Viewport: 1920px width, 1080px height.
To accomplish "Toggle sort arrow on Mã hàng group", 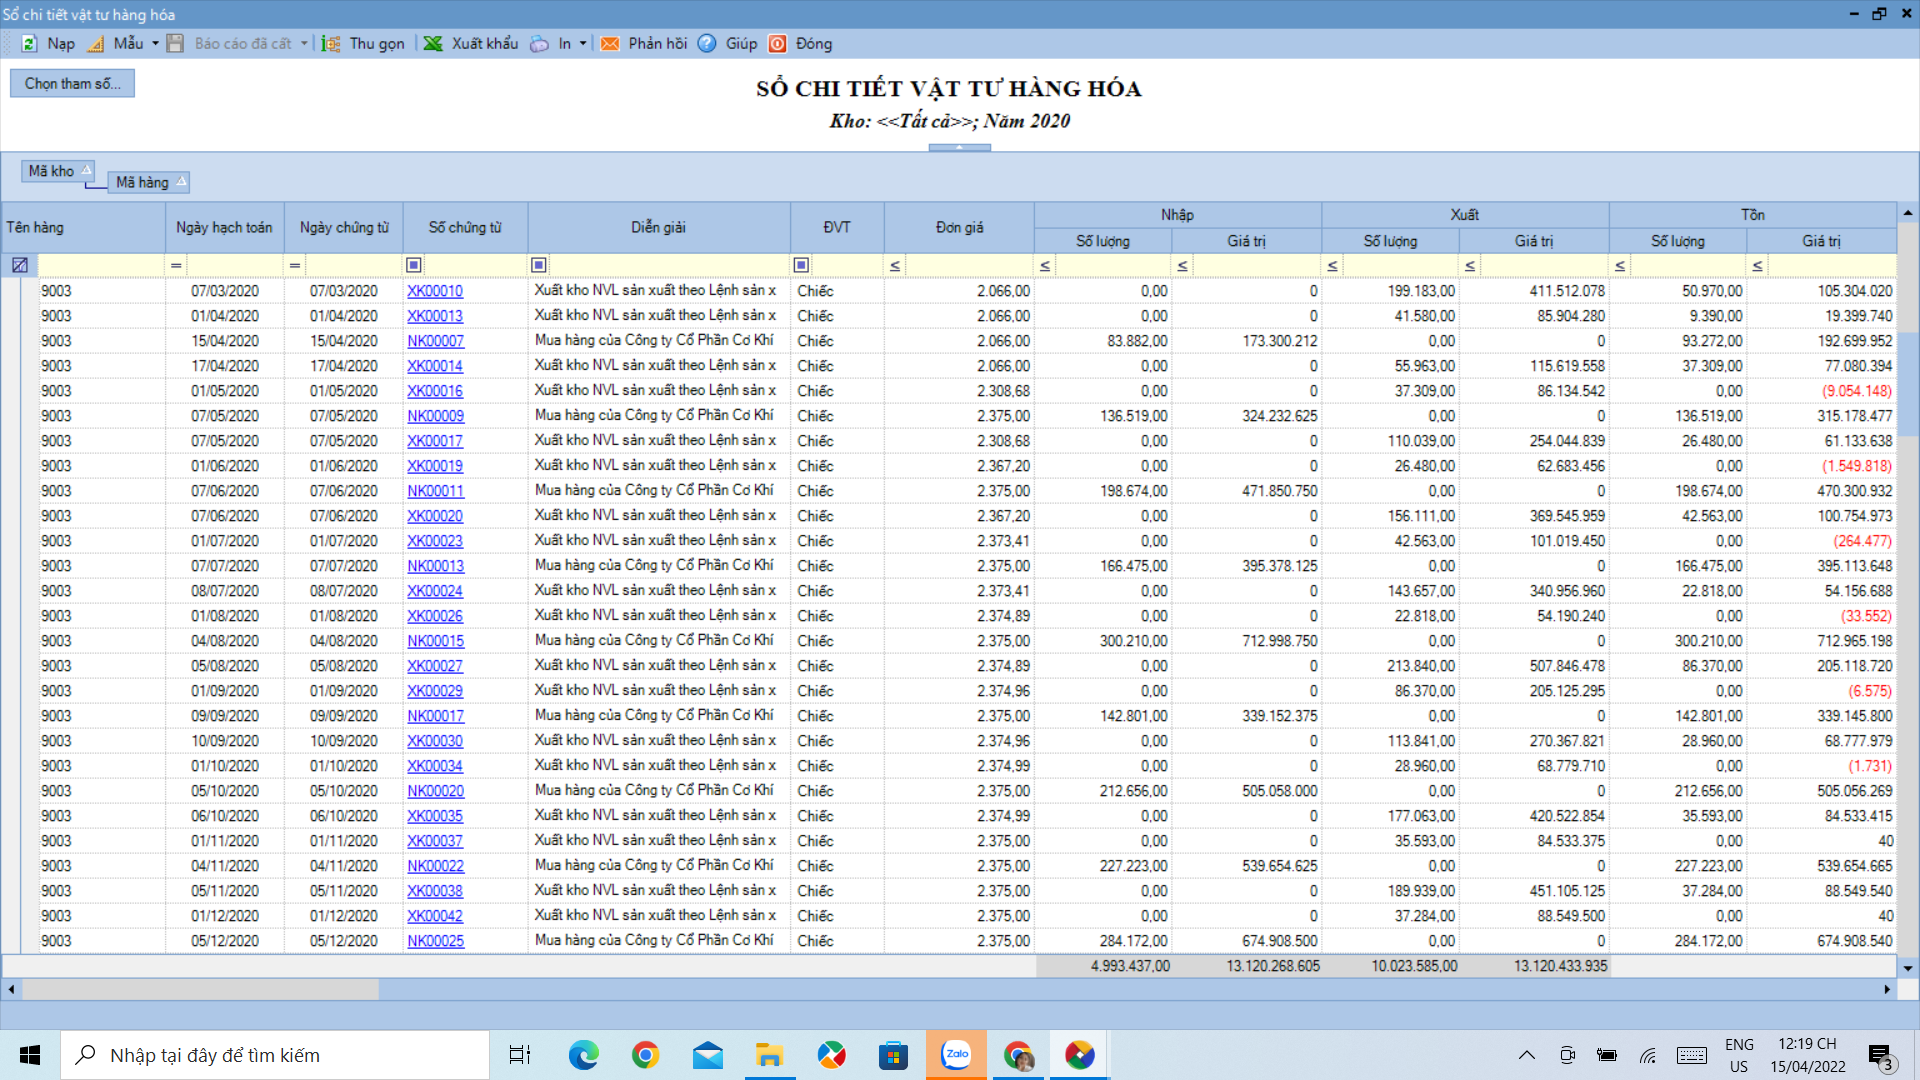I will [x=181, y=182].
